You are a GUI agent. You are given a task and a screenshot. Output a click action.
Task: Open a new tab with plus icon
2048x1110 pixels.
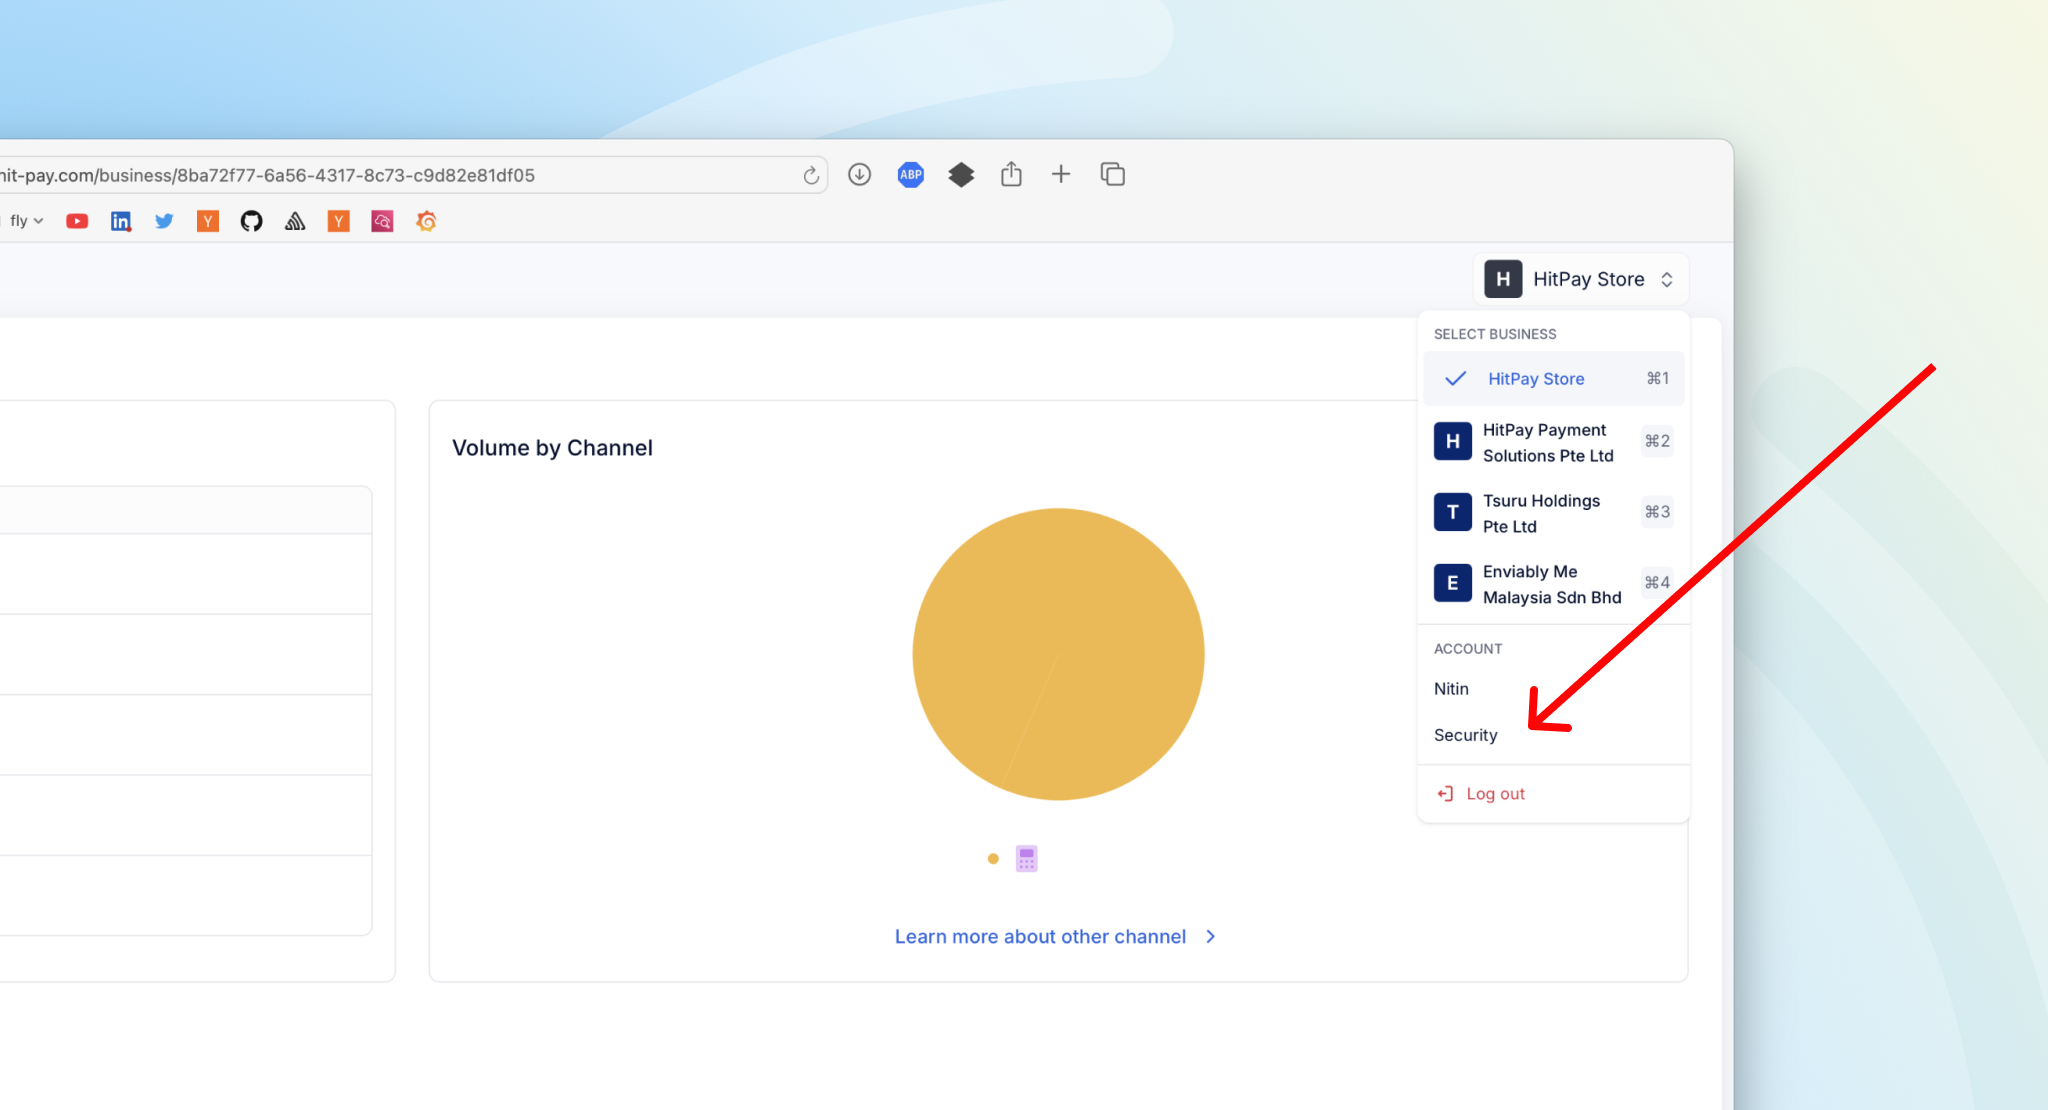click(x=1061, y=174)
